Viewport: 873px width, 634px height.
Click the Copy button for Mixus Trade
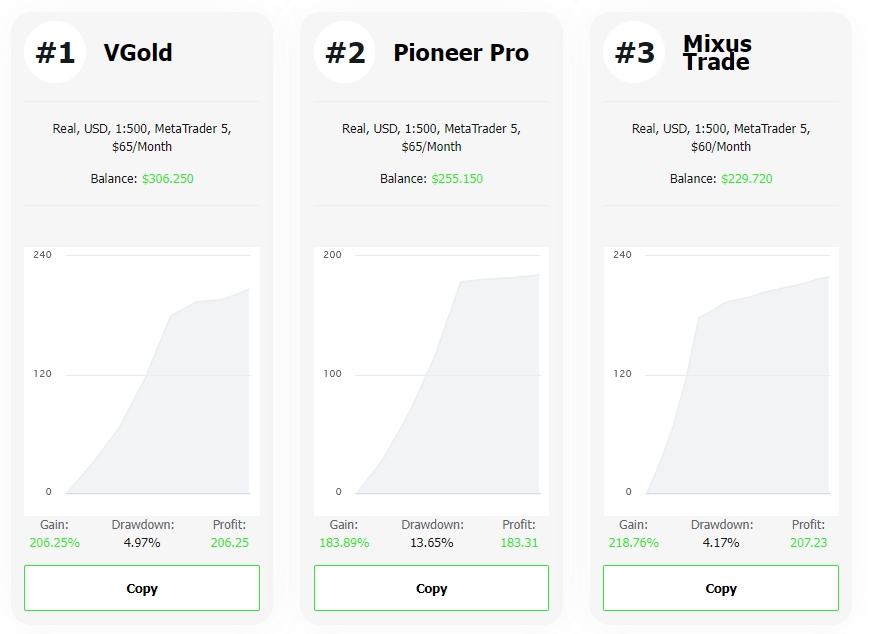pyautogui.click(x=720, y=588)
